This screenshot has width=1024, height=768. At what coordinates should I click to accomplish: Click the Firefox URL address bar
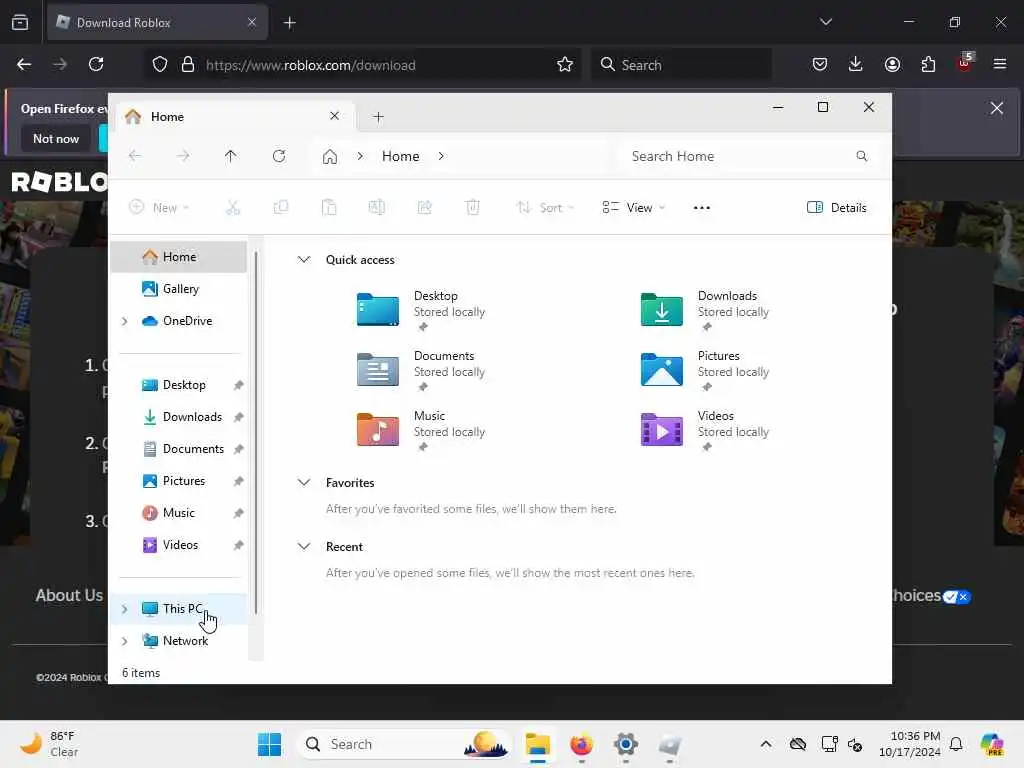click(x=362, y=65)
